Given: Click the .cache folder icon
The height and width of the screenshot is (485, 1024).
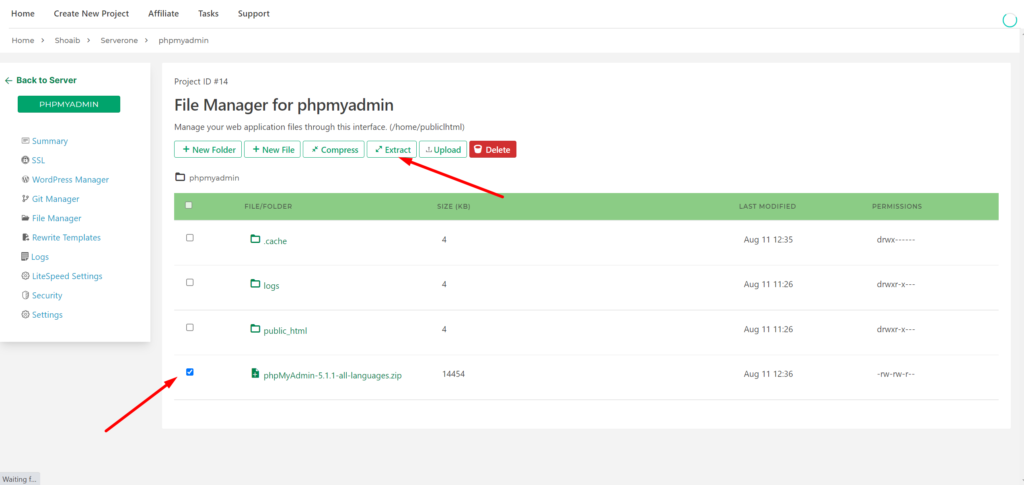Looking at the screenshot, I should [x=255, y=240].
